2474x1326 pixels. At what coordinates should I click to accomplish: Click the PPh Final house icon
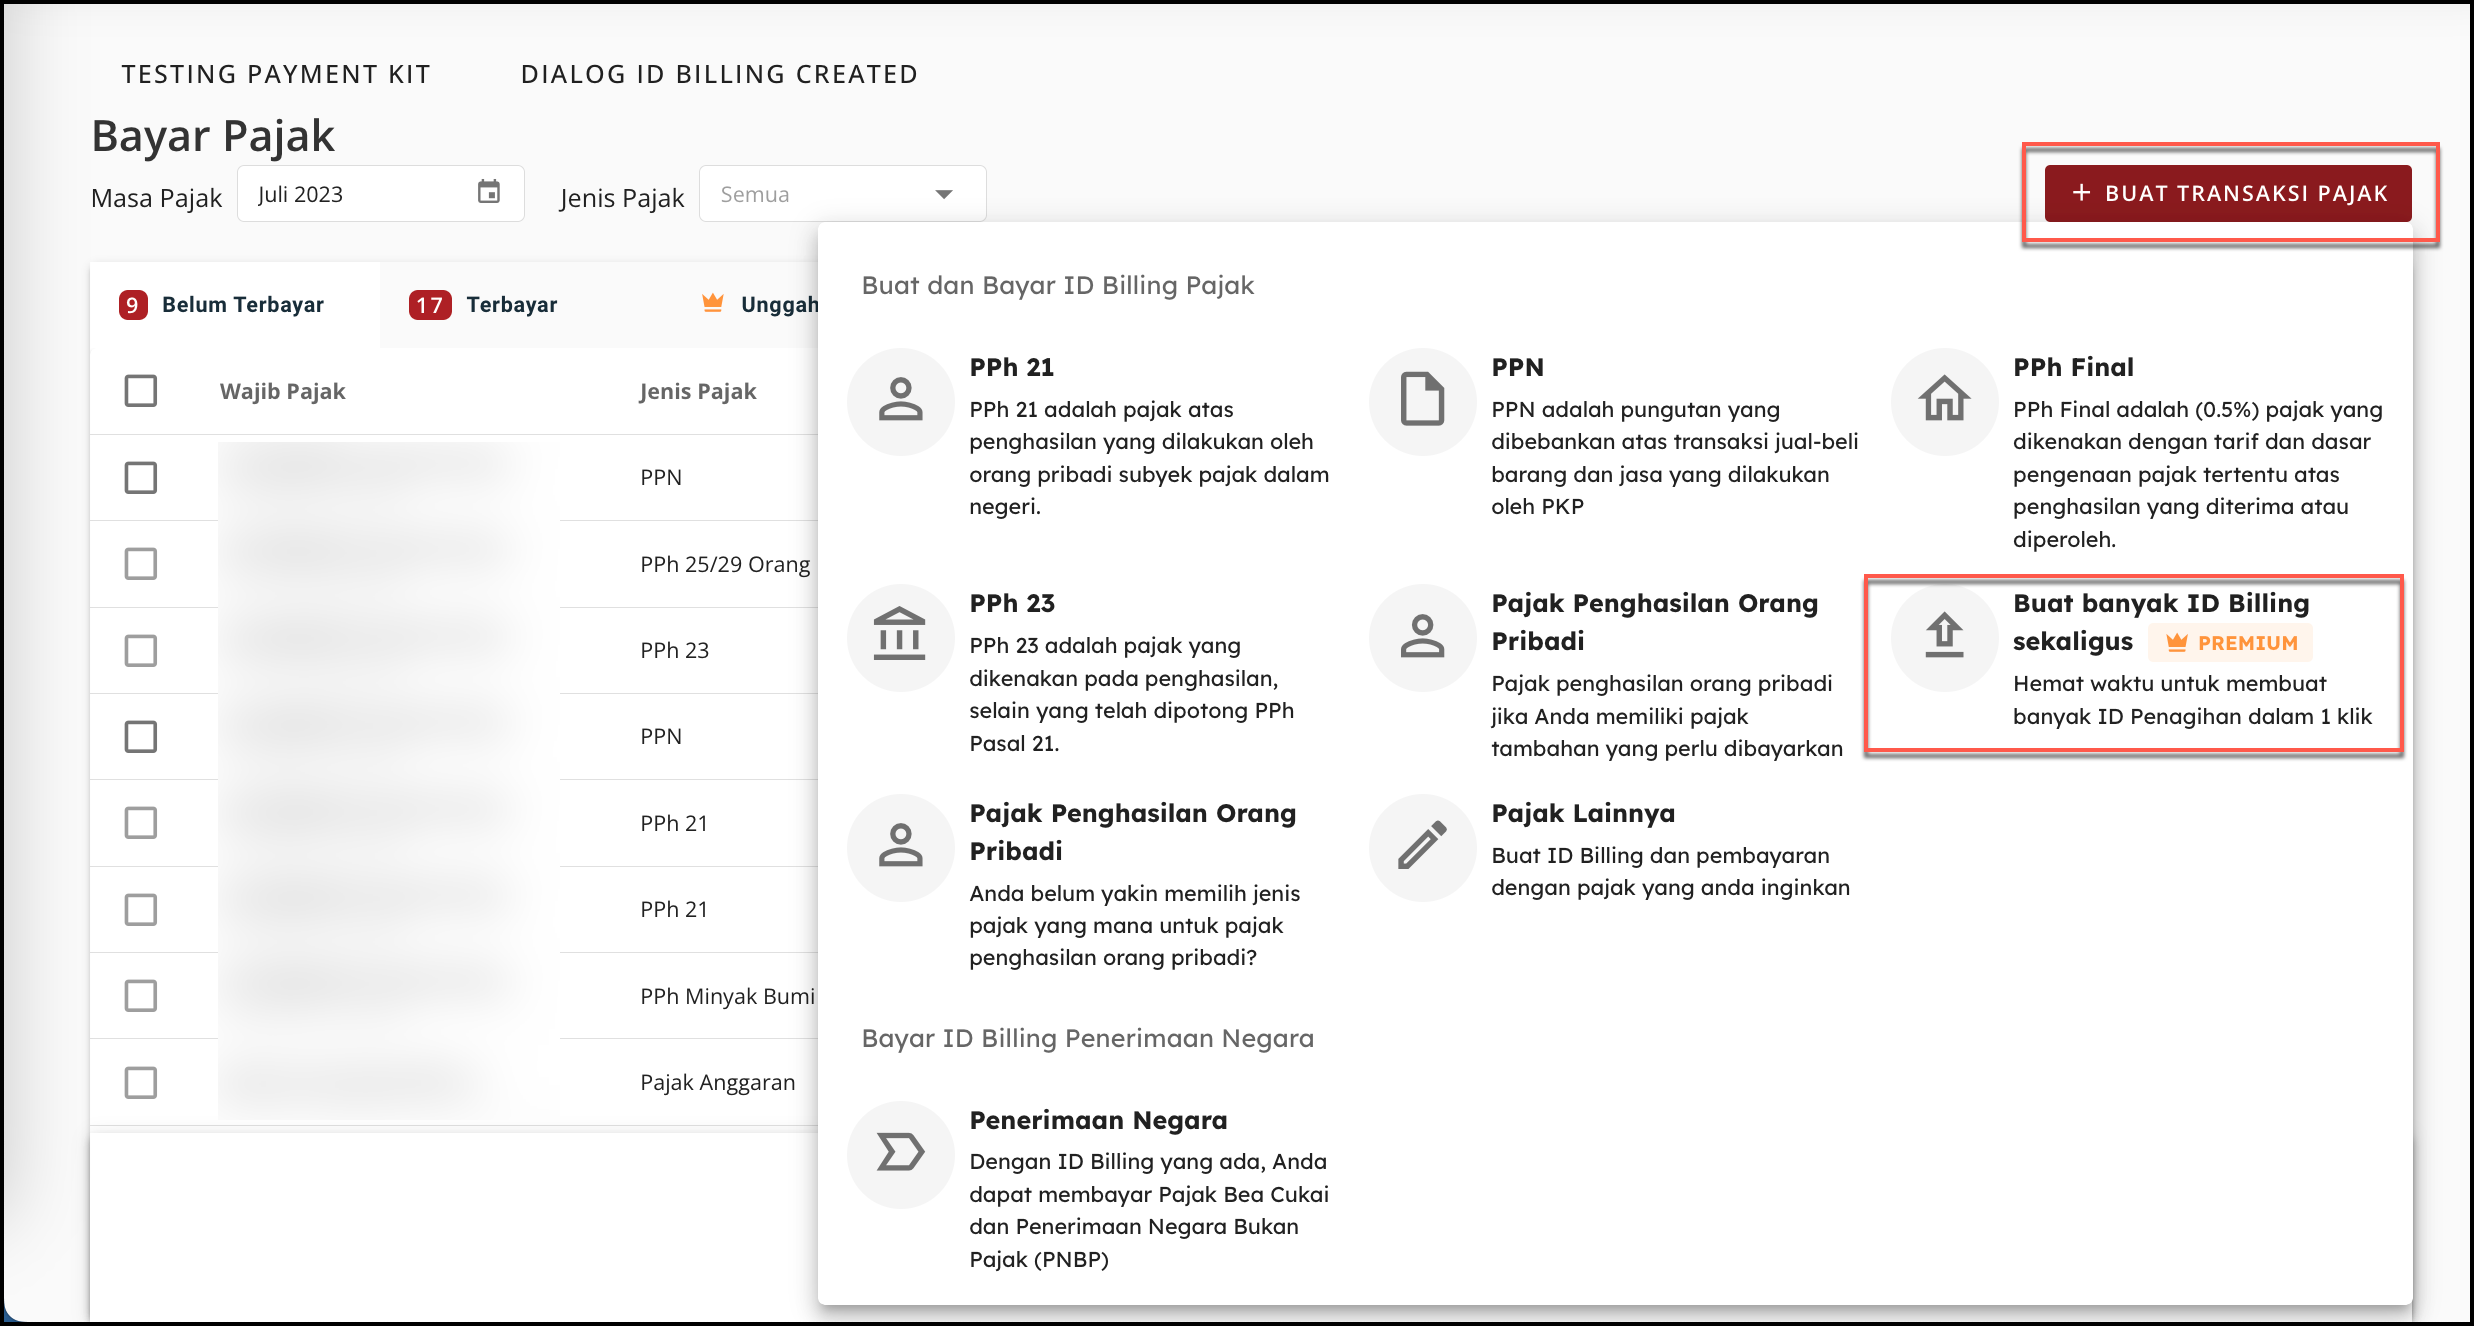1944,401
